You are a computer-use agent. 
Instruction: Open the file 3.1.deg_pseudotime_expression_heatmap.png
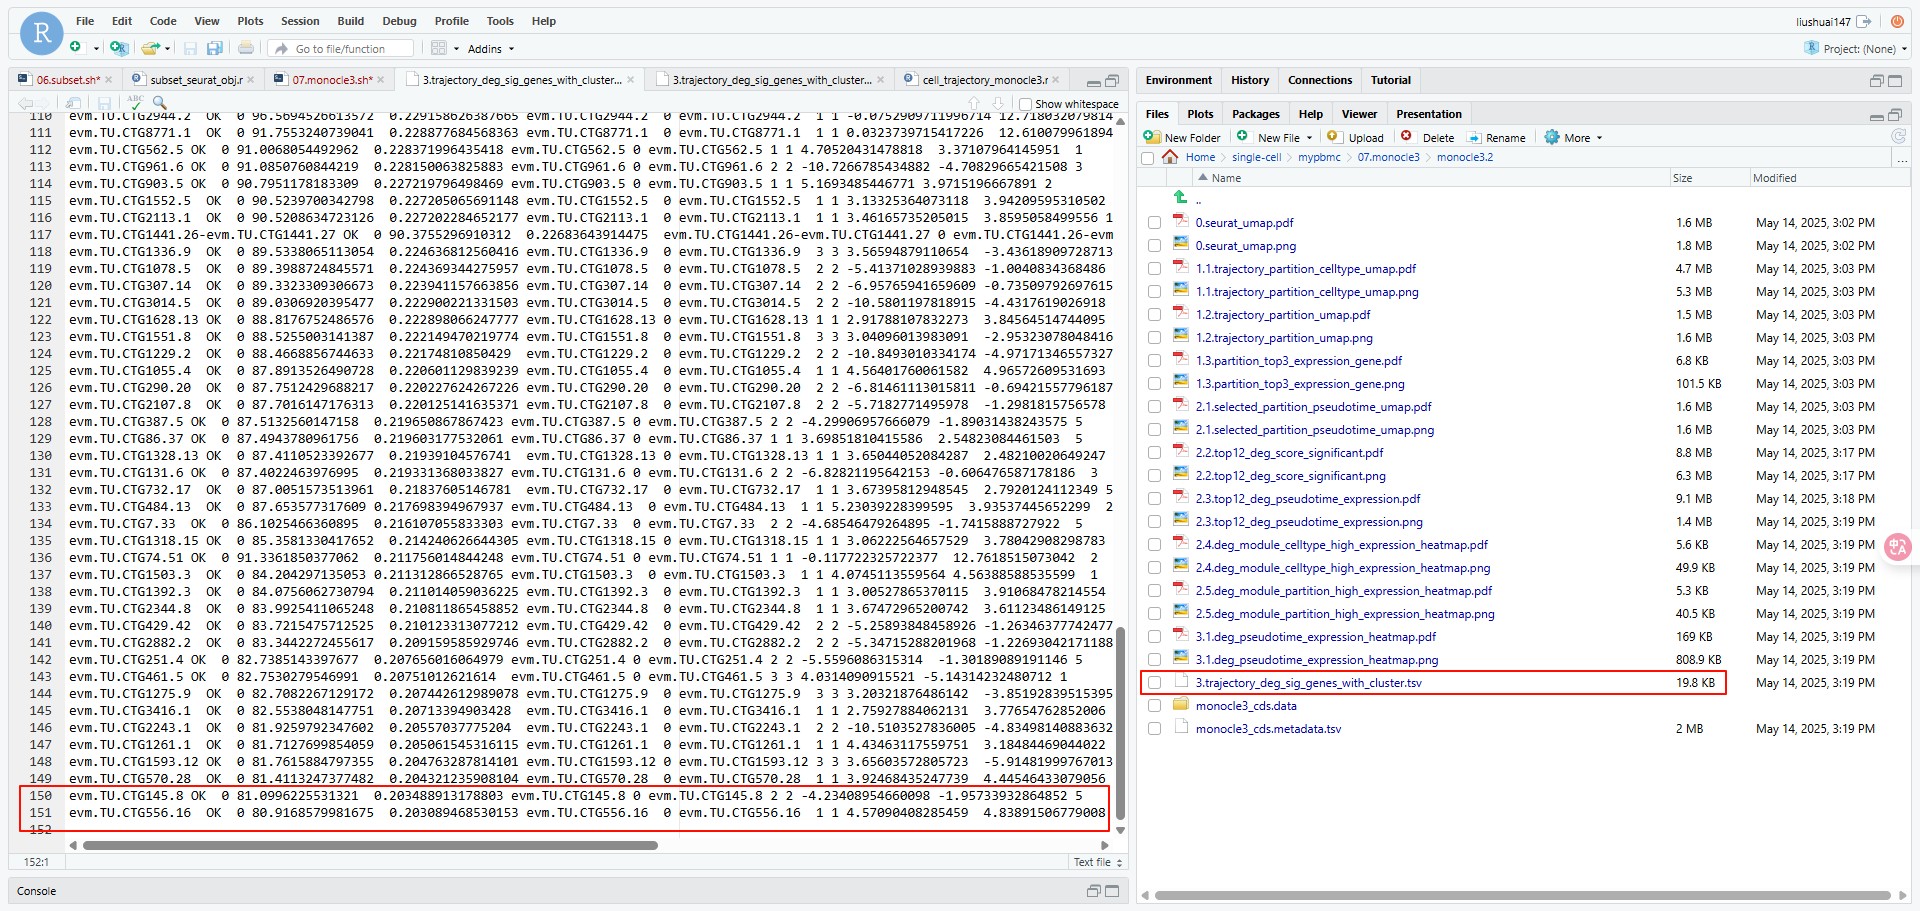[1316, 660]
